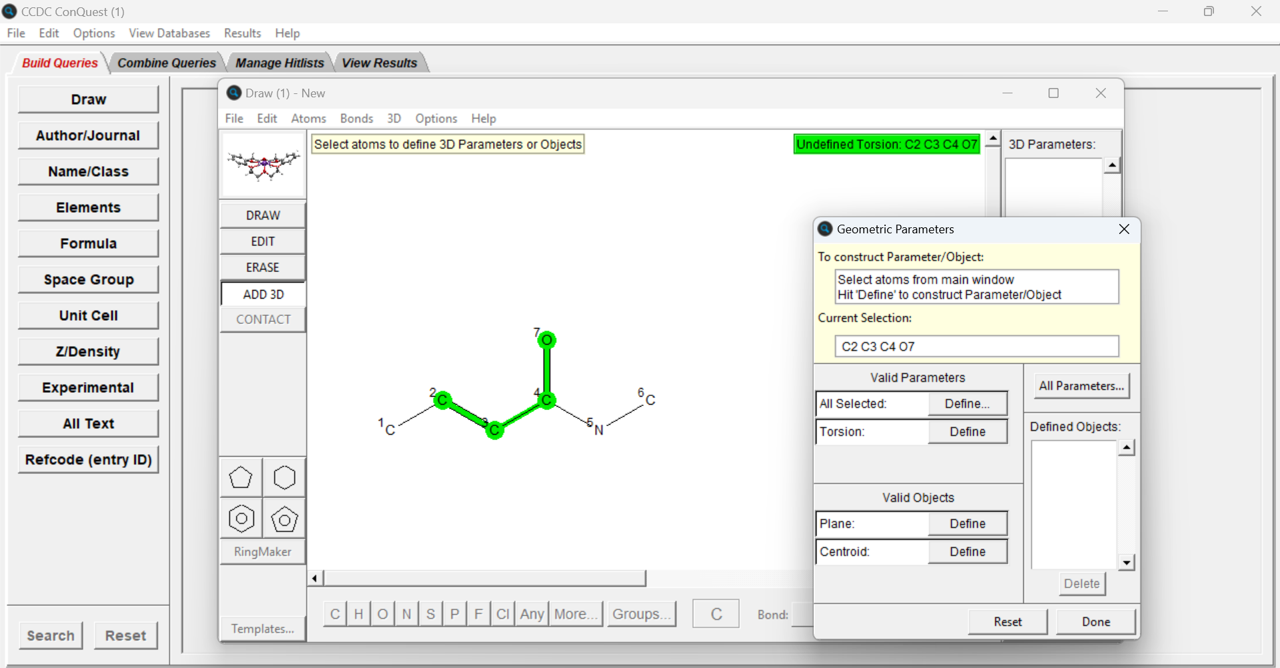Pick oxygen from the element toolbar

pos(382,613)
